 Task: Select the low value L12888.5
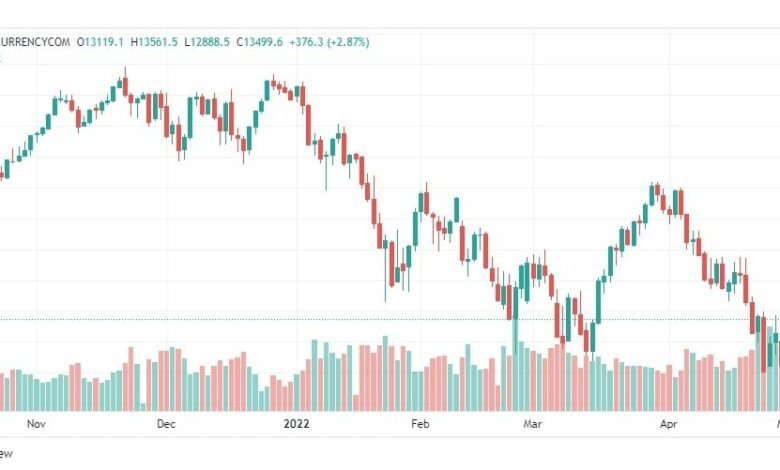tap(207, 42)
